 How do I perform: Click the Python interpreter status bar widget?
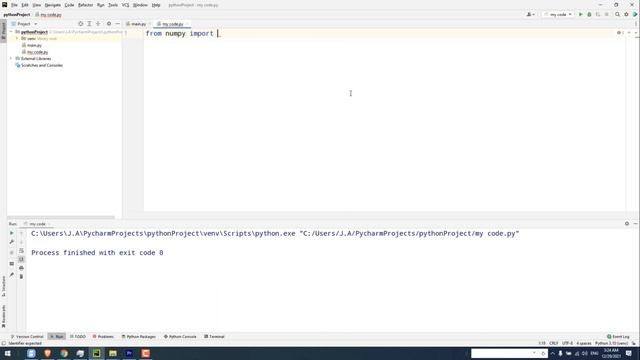tap(611, 343)
